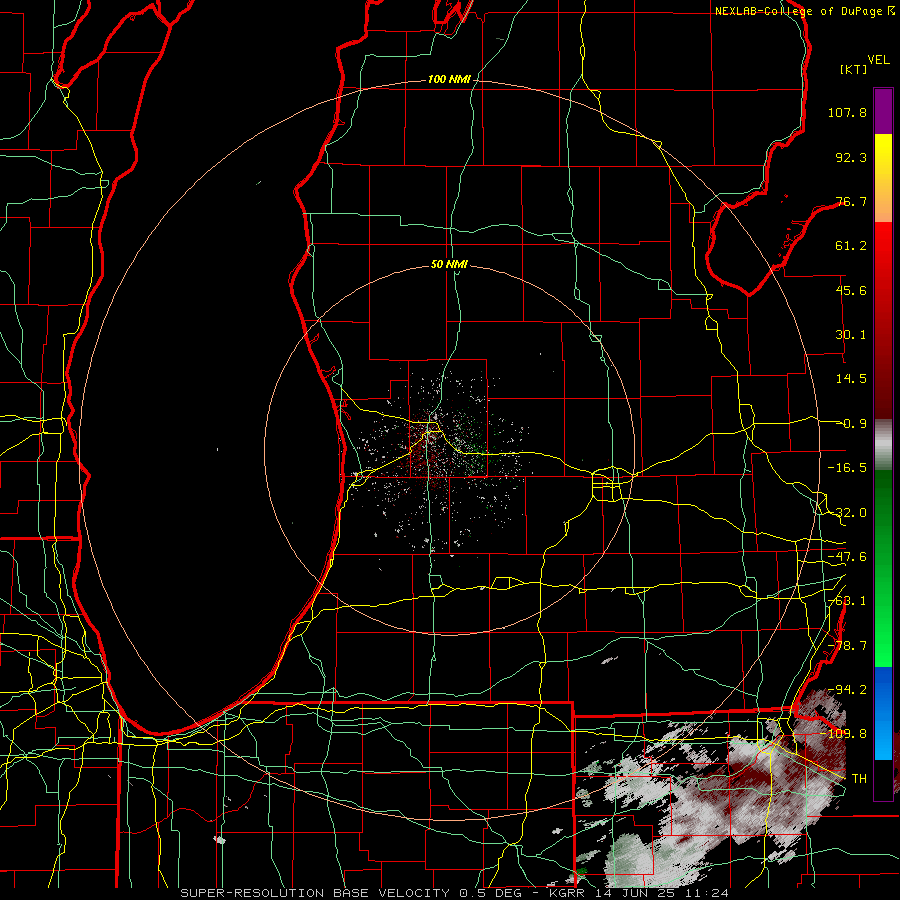Pick the blue segment of the velocity scale
The image size is (900, 900).
pyautogui.click(x=883, y=713)
